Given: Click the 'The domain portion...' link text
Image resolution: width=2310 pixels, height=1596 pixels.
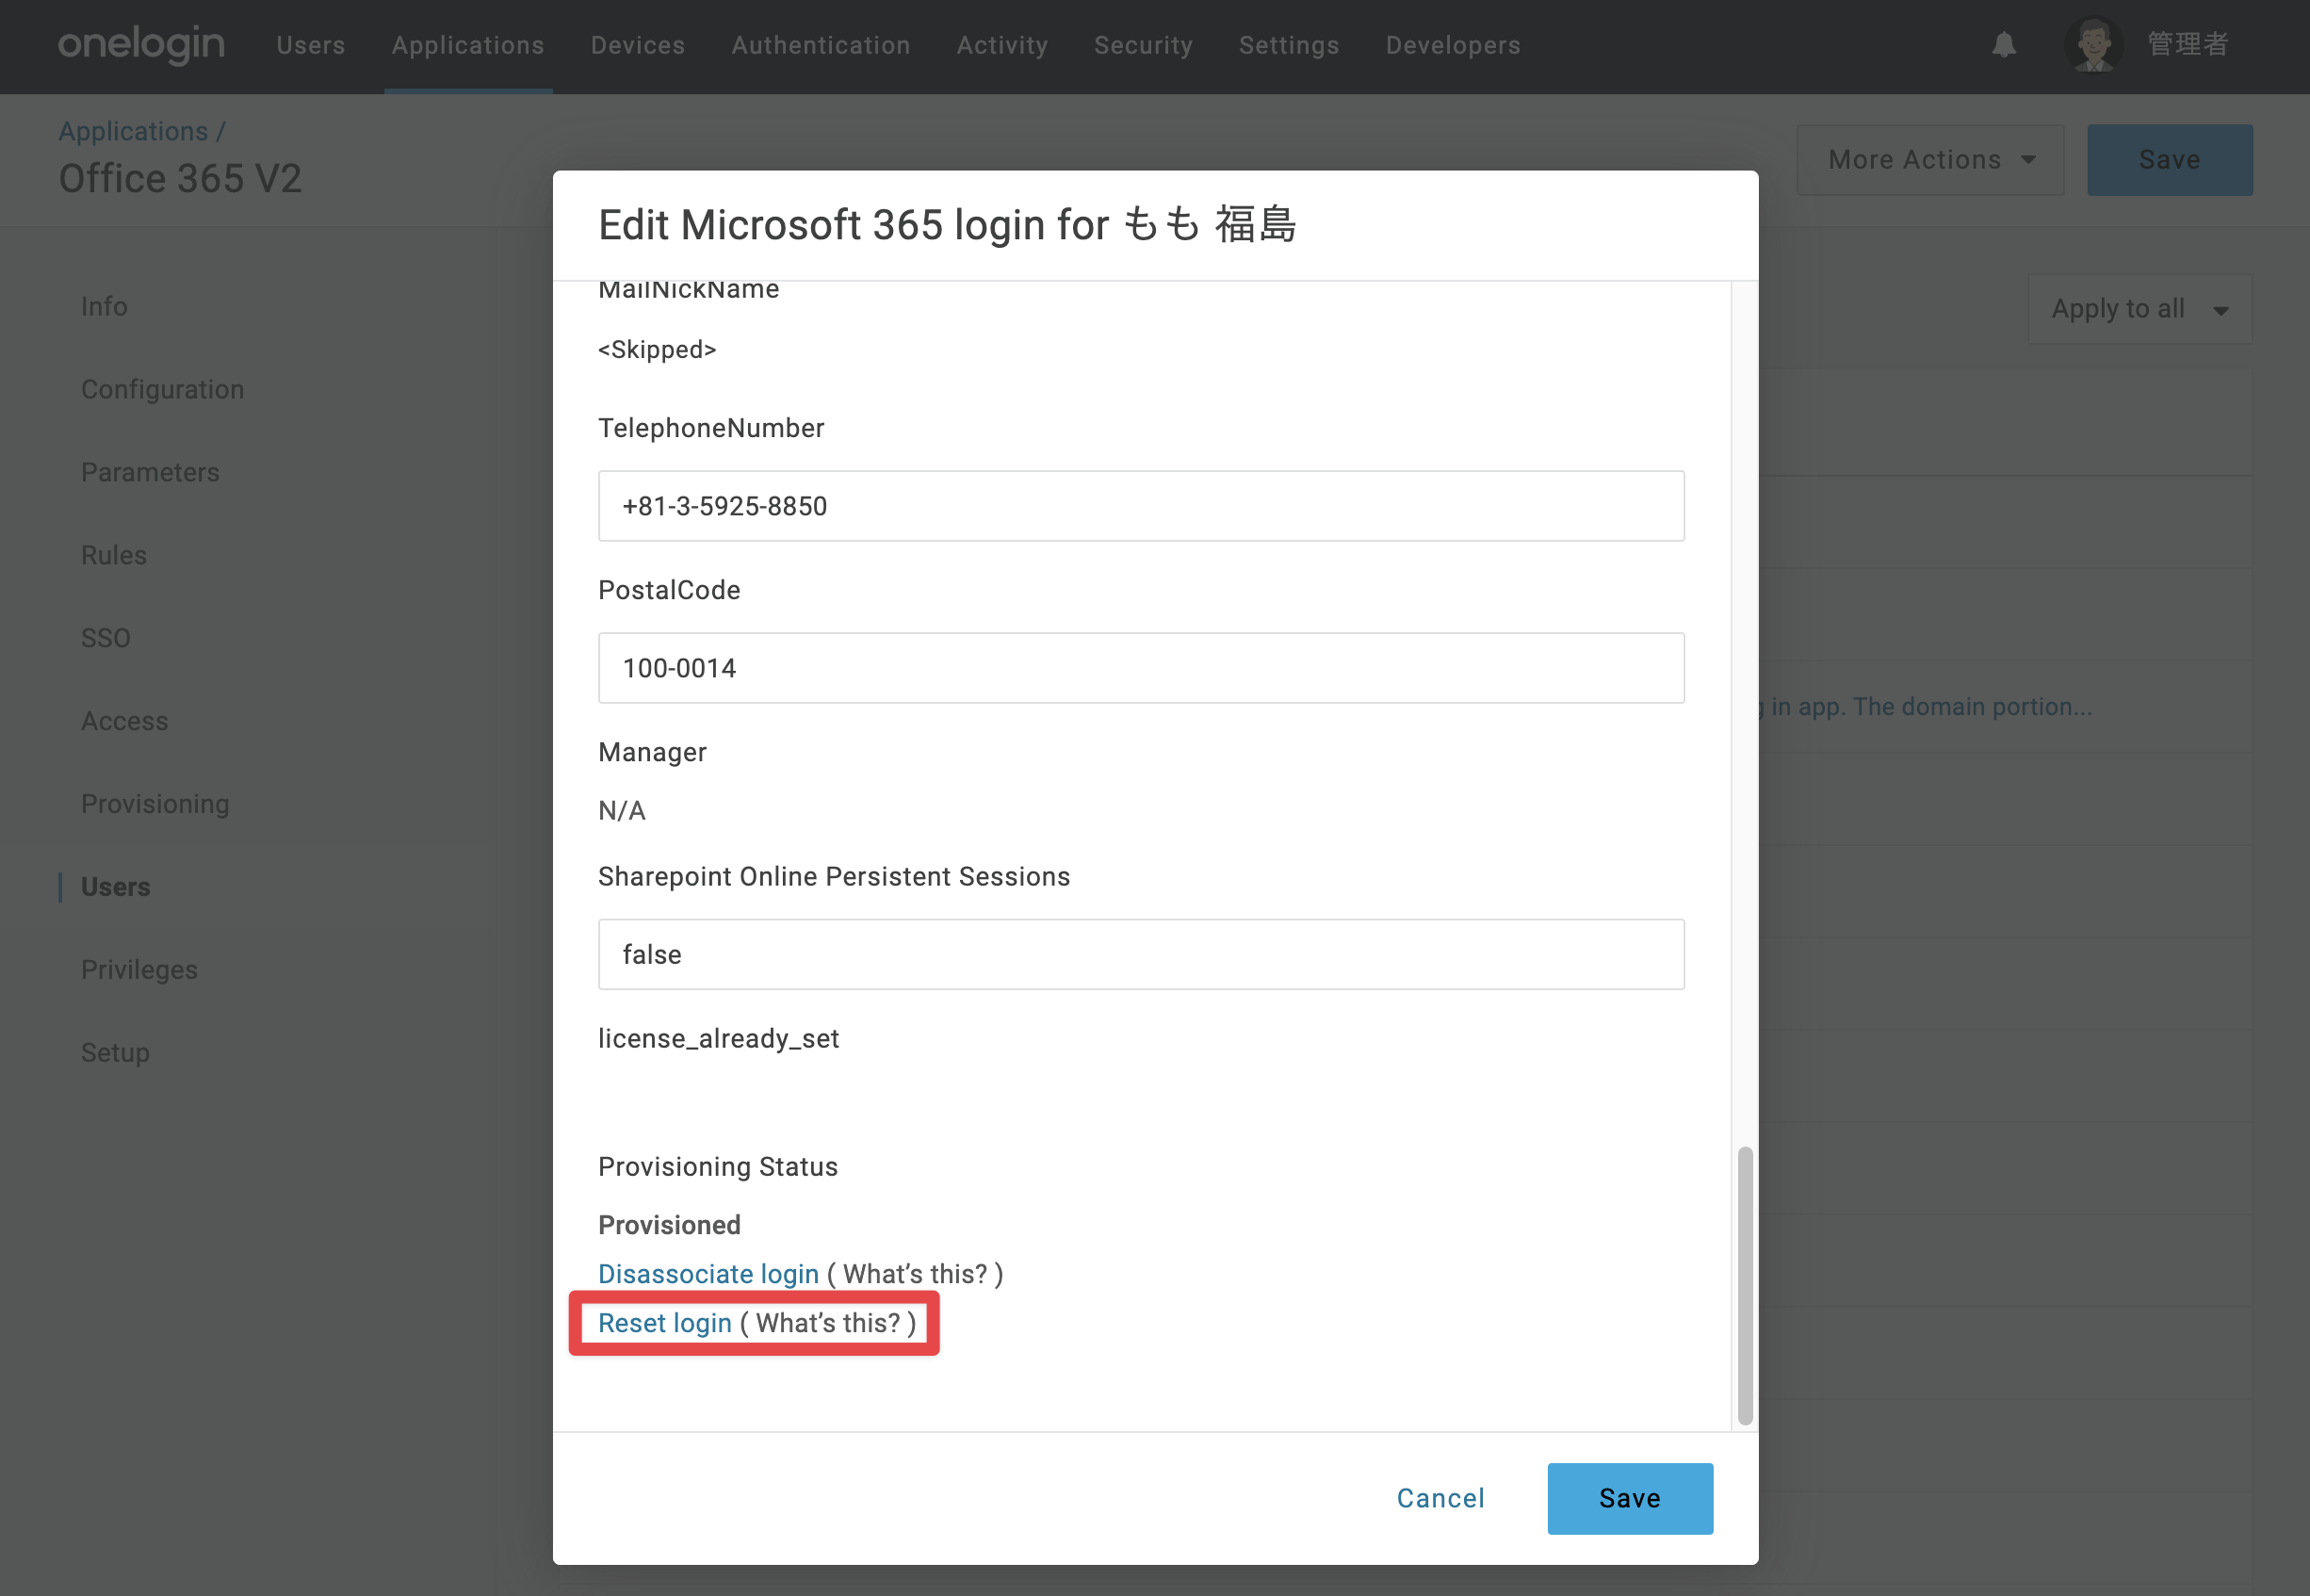Looking at the screenshot, I should coord(1972,707).
